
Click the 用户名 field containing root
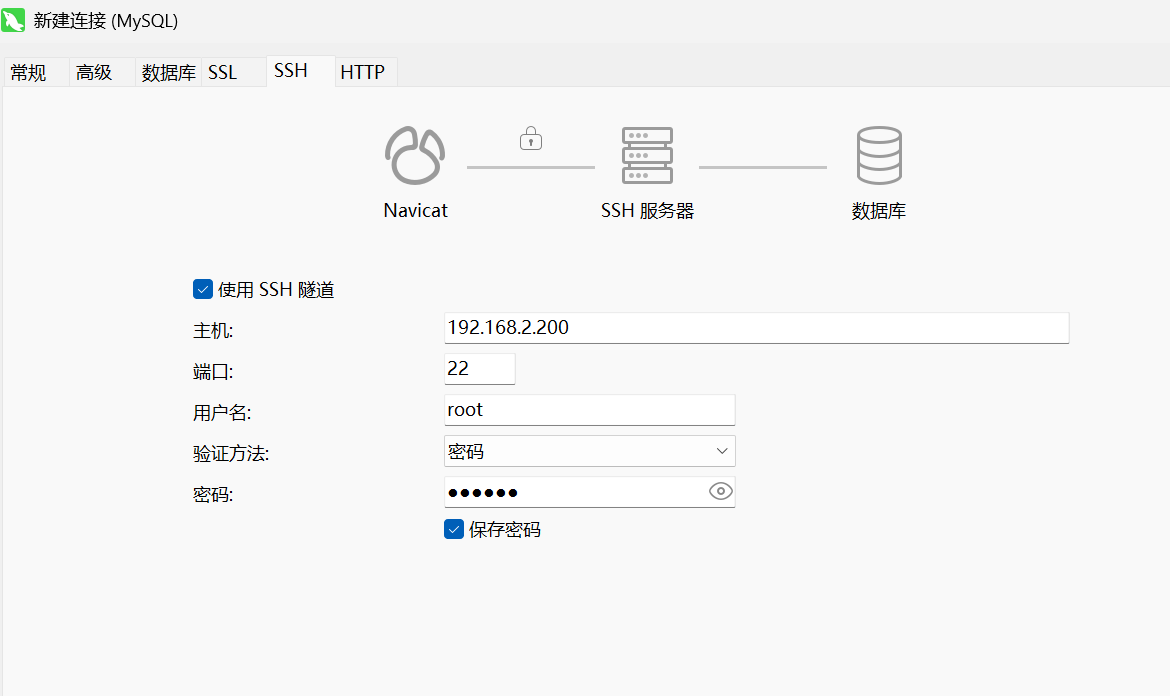589,410
